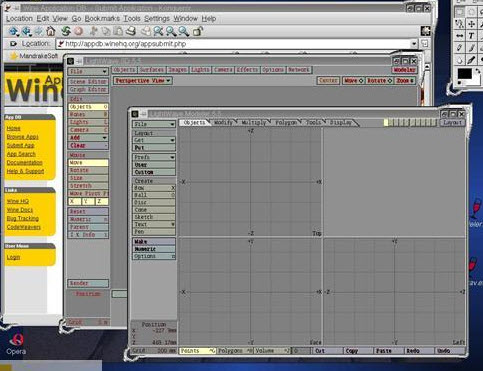Toggle Y axis button in Layout
Screen dimensions: 483x371
pyautogui.click(x=88, y=201)
